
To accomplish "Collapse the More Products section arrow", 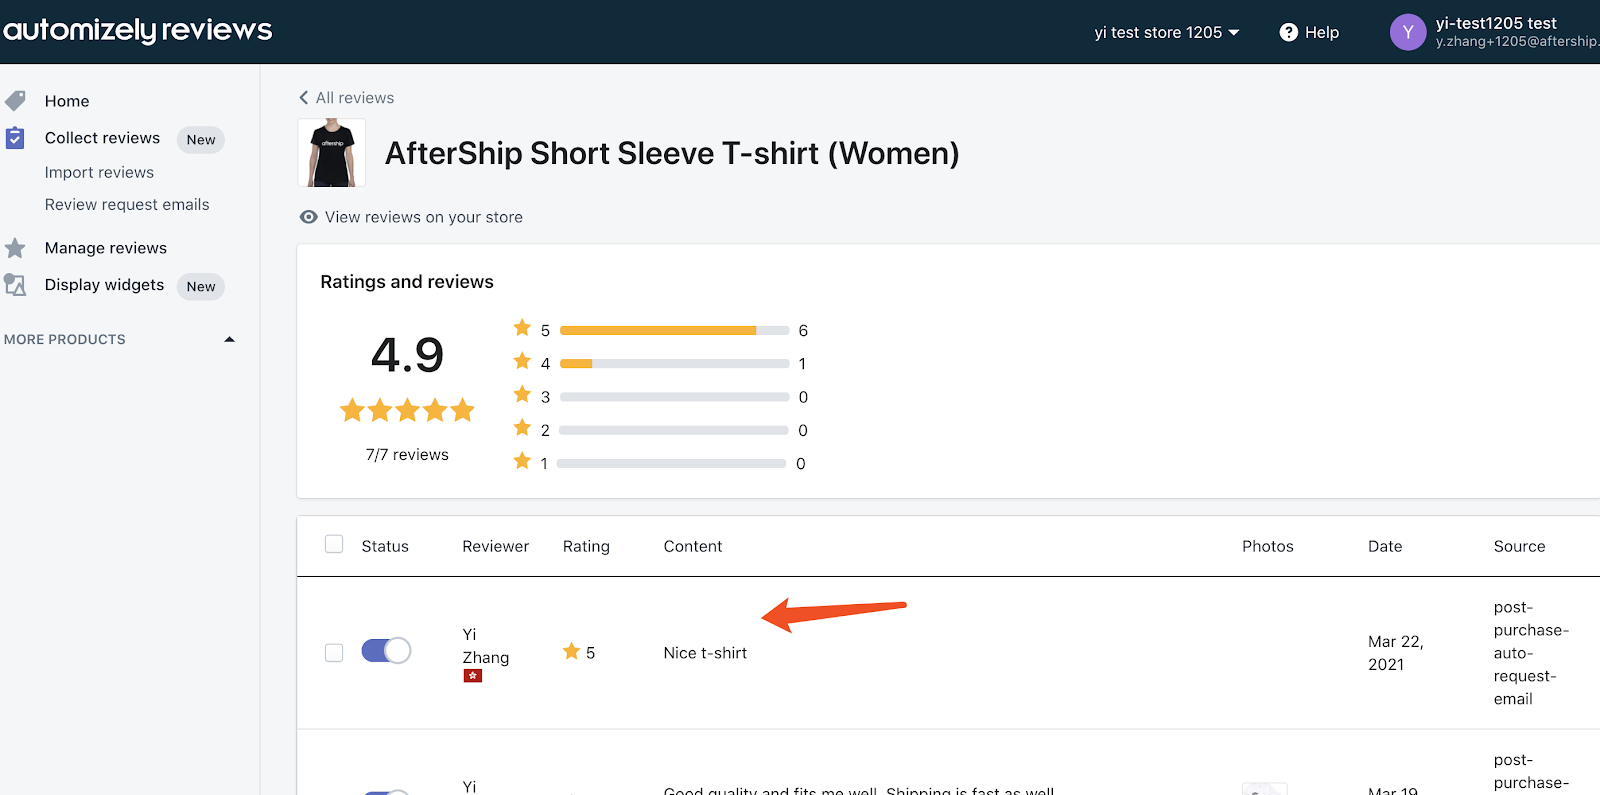I will tap(229, 340).
